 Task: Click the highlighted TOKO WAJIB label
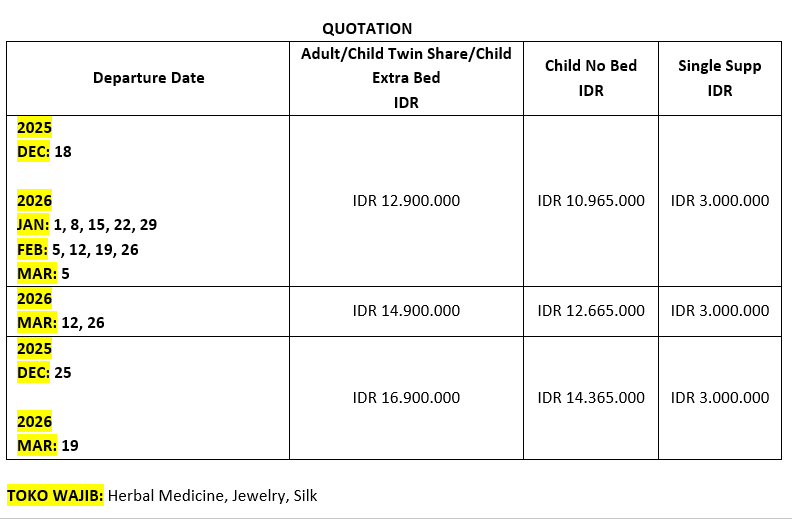(x=55, y=495)
